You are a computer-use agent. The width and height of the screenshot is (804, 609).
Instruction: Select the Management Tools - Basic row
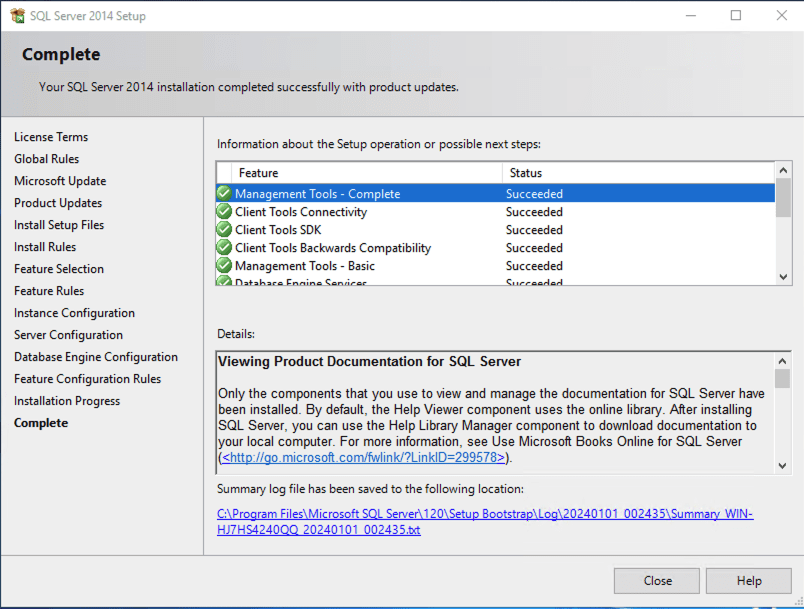[400, 266]
